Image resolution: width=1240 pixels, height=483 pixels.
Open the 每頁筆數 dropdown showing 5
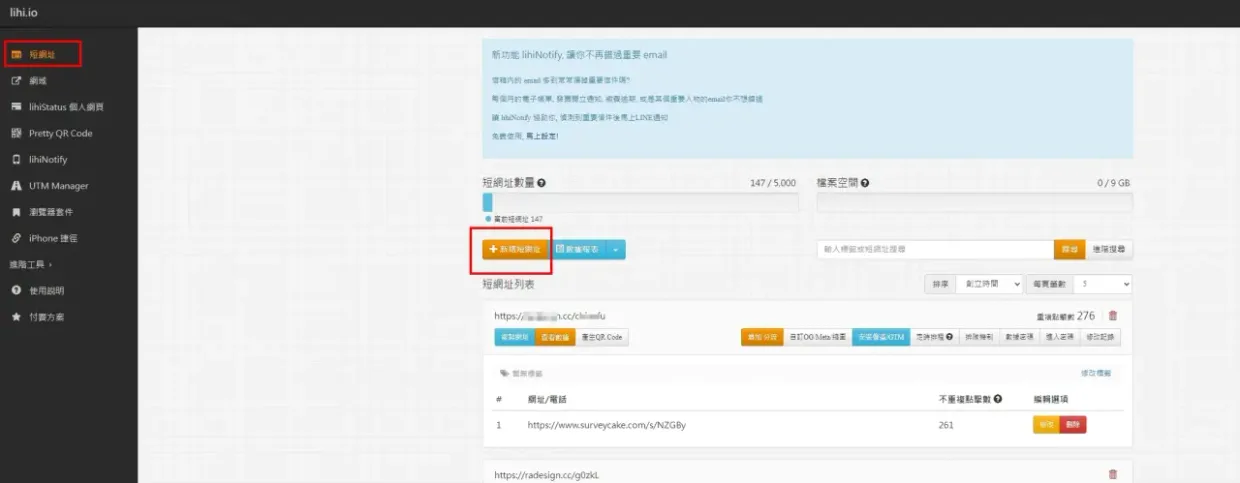tap(1103, 284)
